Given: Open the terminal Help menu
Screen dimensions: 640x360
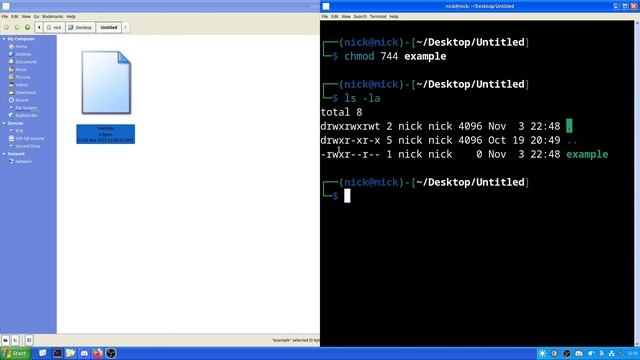Looking at the screenshot, I should tap(394, 17).
